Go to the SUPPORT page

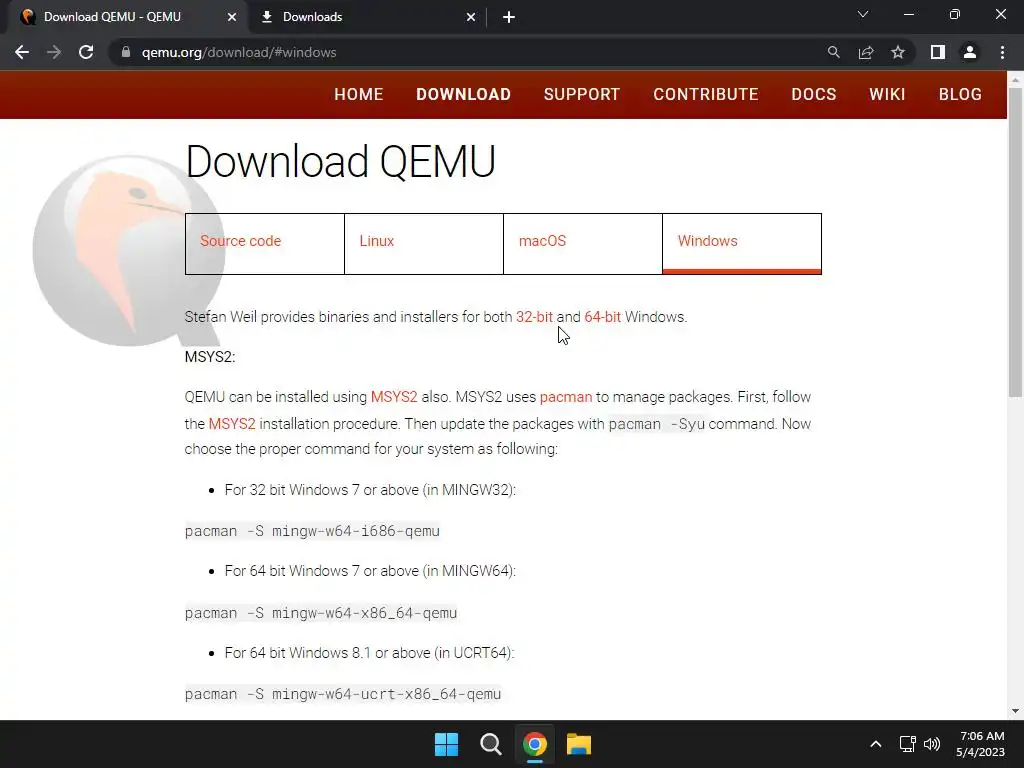(582, 94)
